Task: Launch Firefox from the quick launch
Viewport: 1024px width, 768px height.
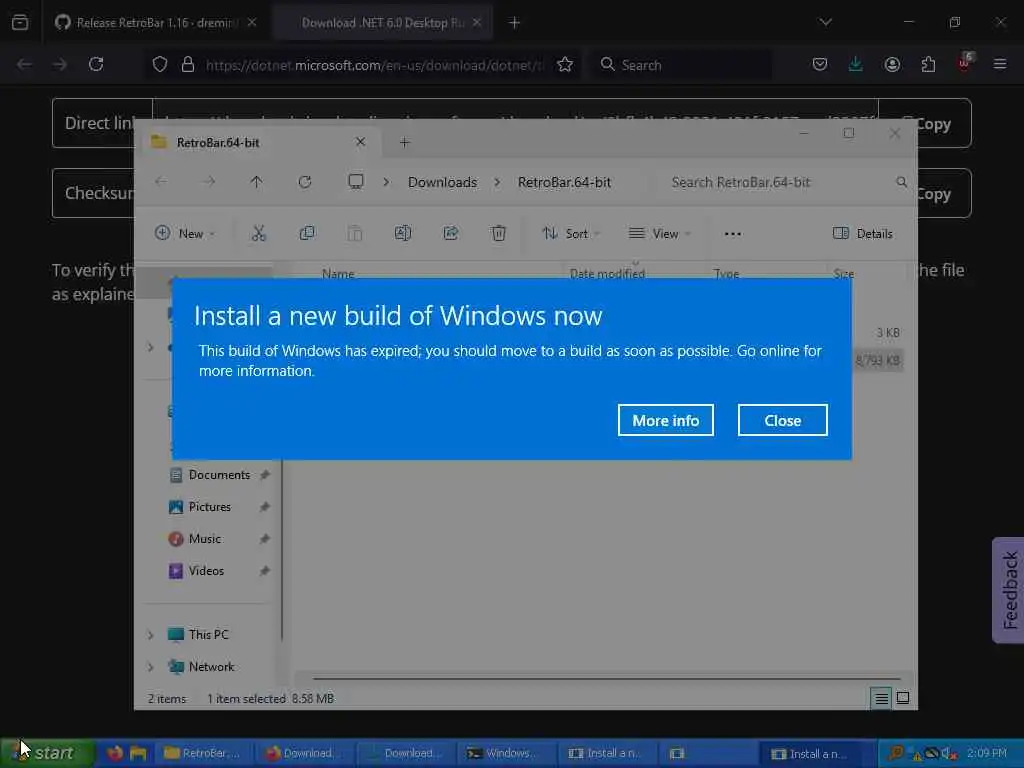Action: 115,753
